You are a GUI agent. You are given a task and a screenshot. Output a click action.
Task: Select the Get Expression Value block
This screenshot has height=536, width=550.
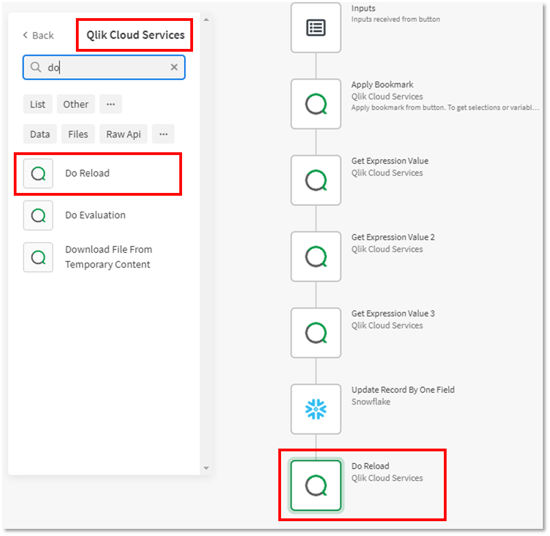316,180
